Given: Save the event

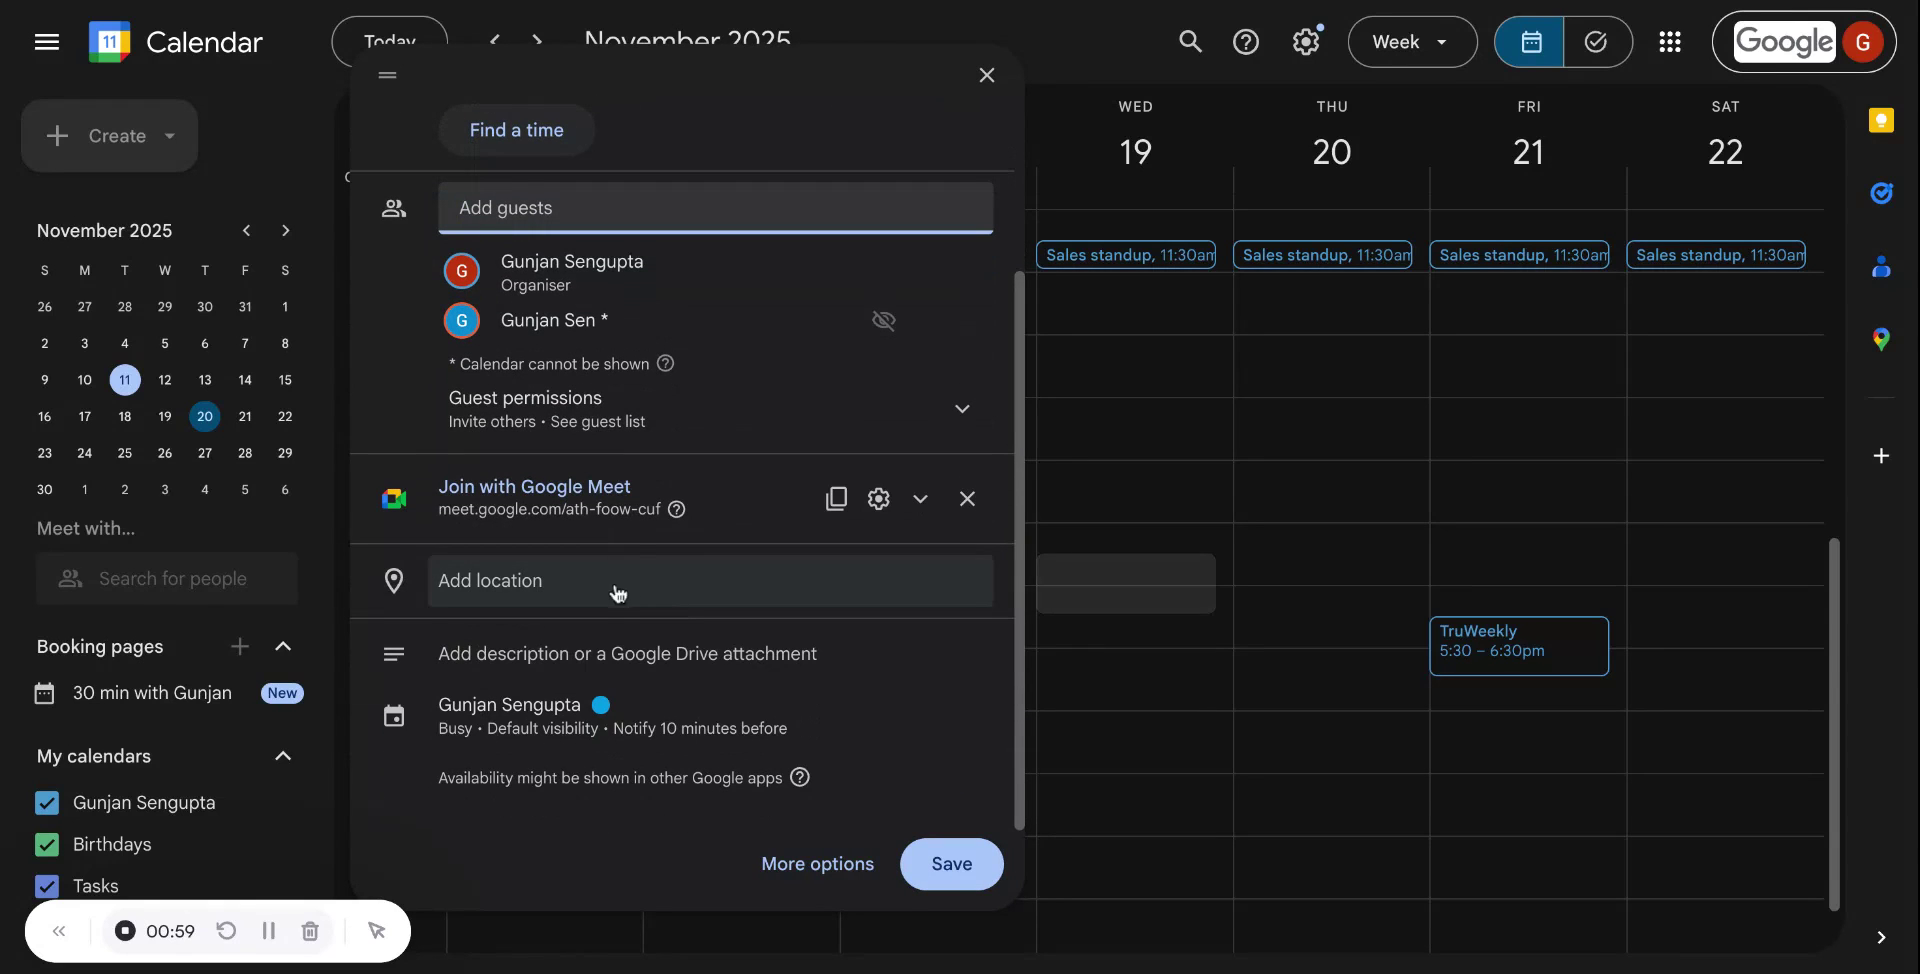Looking at the screenshot, I should pos(950,863).
